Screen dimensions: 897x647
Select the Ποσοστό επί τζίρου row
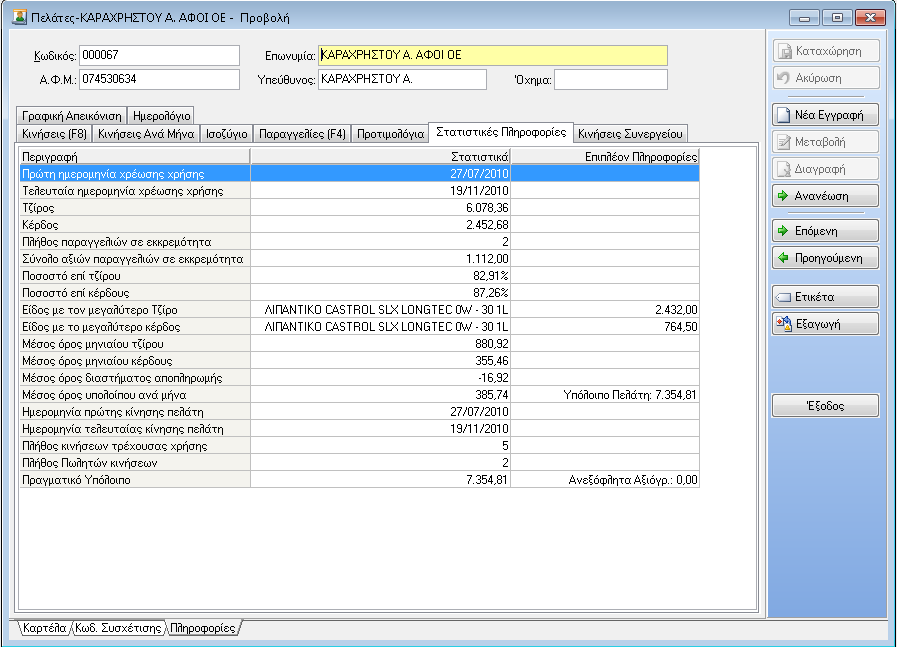[x=359, y=276]
